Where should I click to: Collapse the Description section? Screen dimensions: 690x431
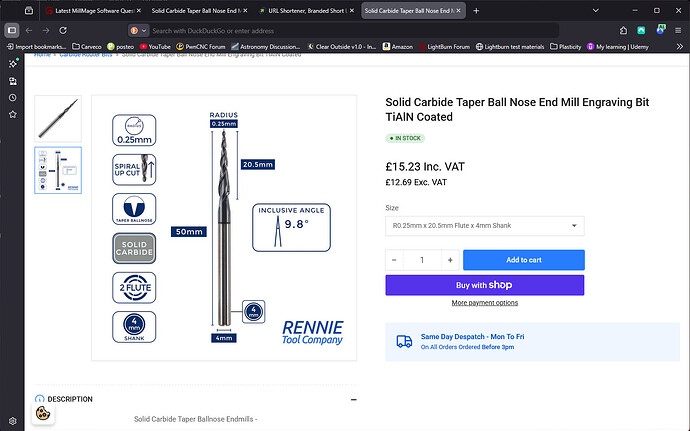click(353, 399)
